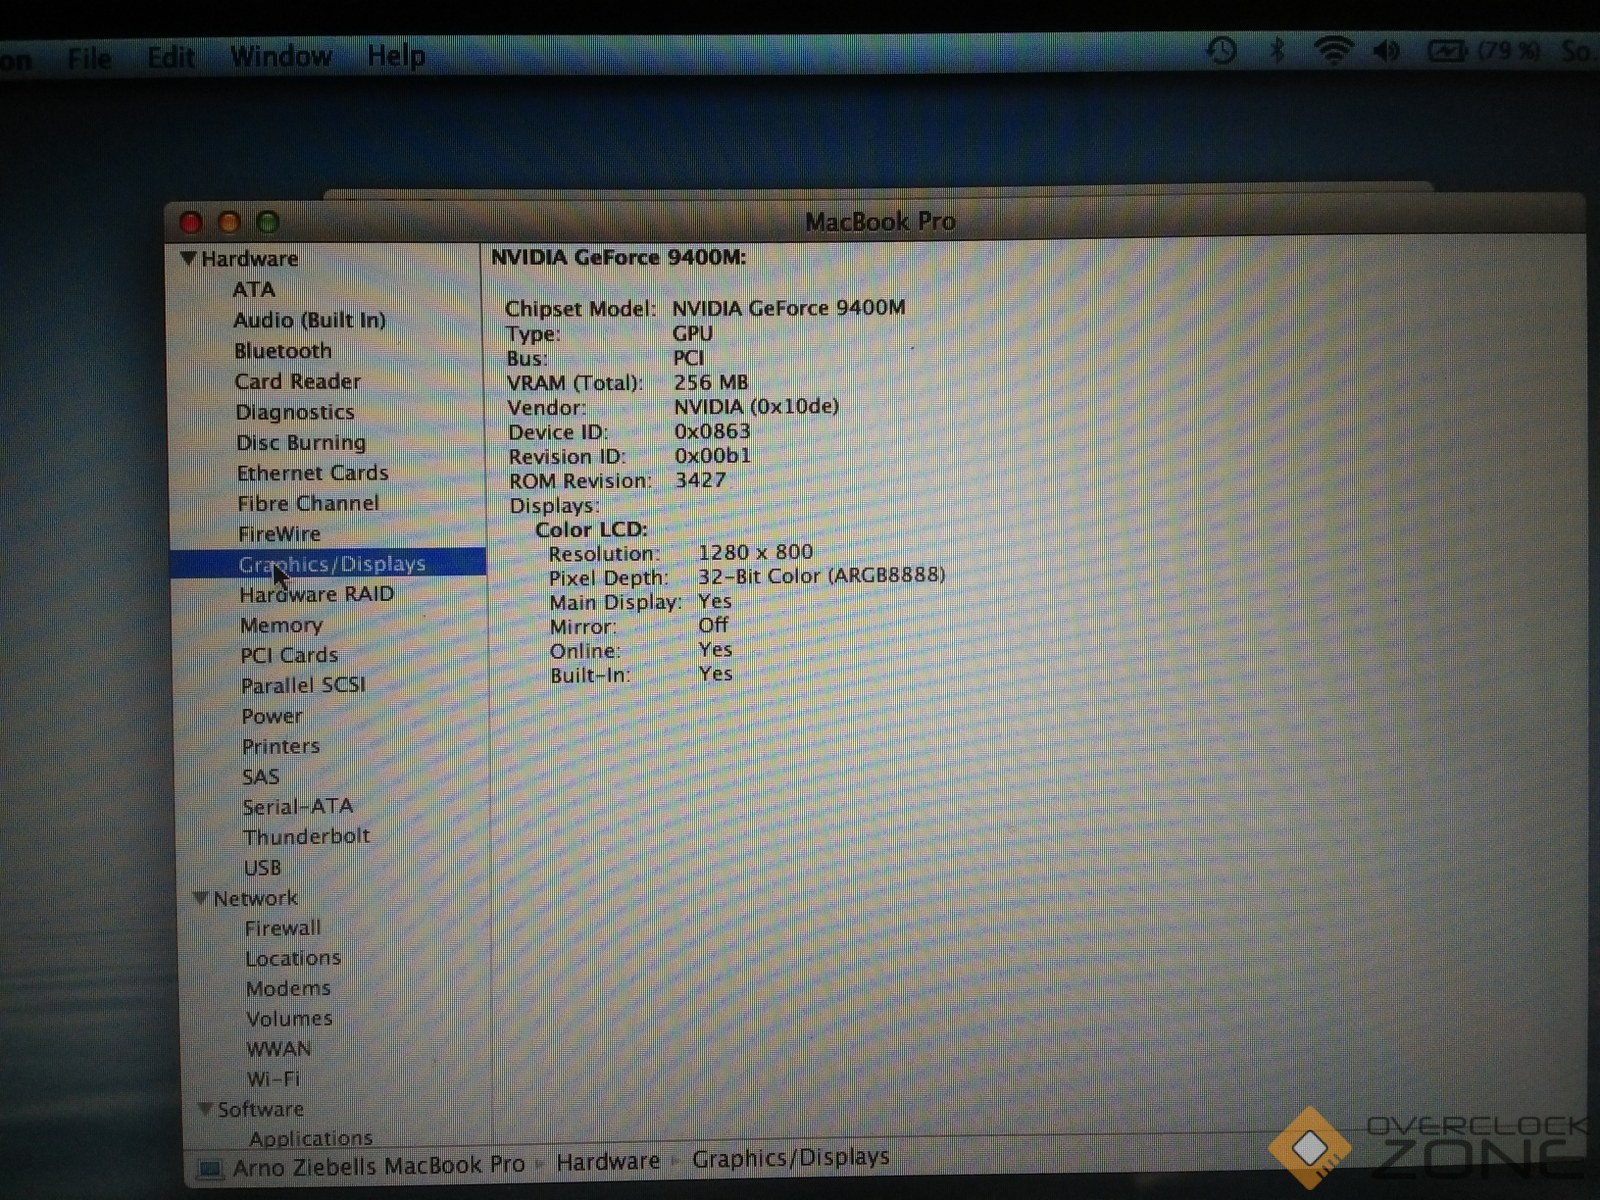This screenshot has width=1600, height=1200.
Task: Select Memory in the sidebar
Action: coord(281,625)
